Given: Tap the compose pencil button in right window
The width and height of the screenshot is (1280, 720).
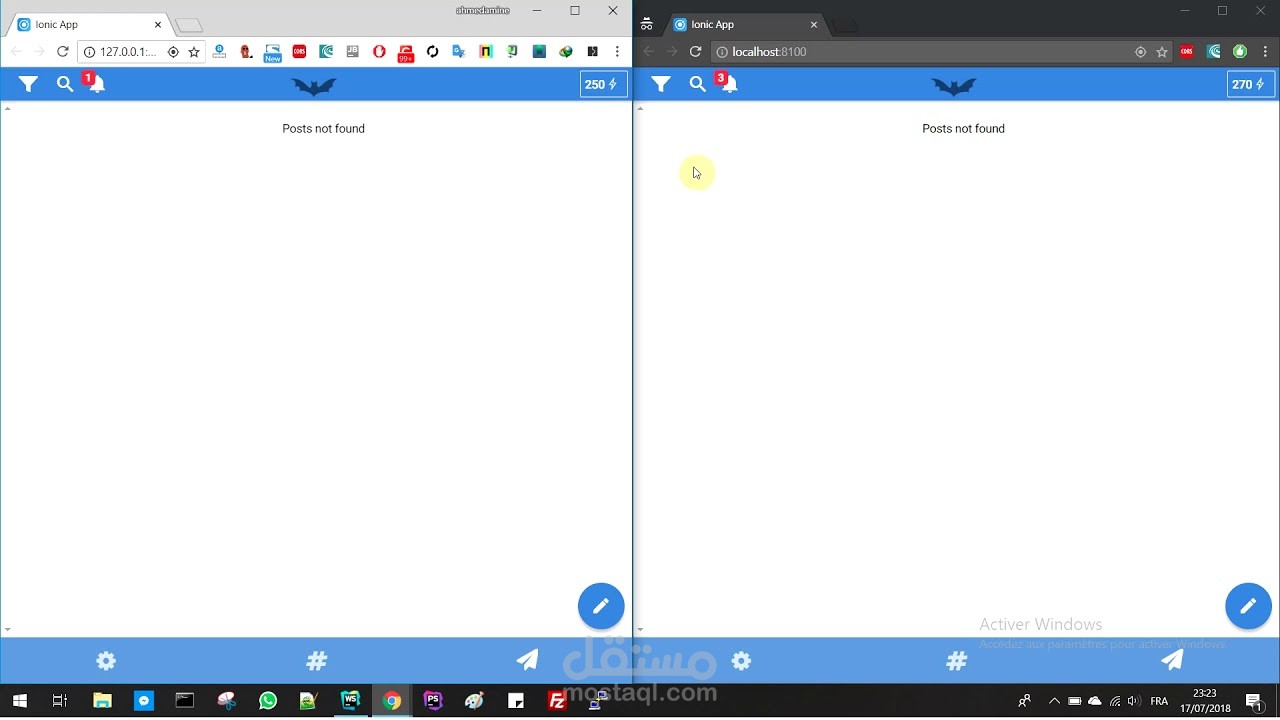Looking at the screenshot, I should [1248, 606].
